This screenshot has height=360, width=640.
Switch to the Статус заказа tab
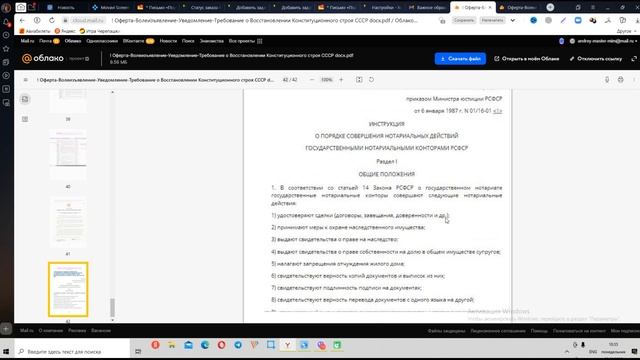202,7
